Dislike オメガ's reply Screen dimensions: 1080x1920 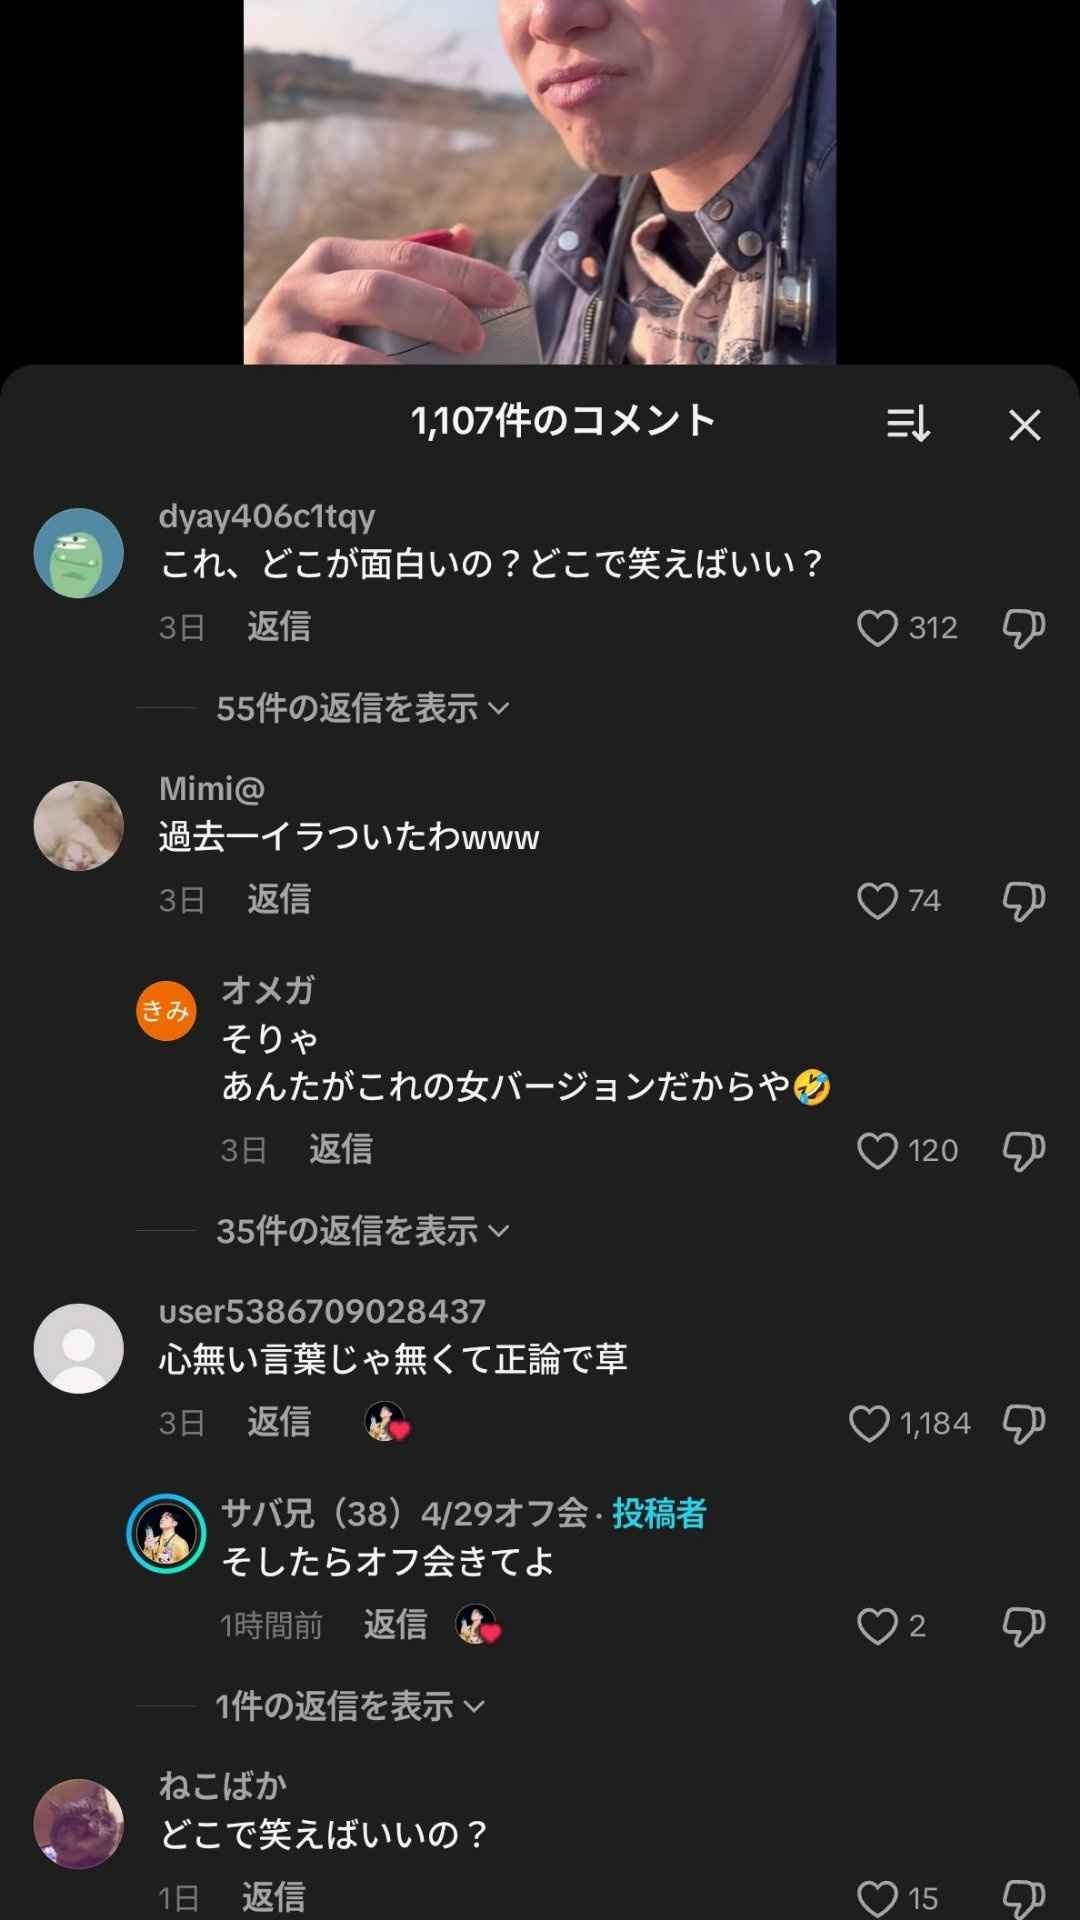click(x=1023, y=1151)
